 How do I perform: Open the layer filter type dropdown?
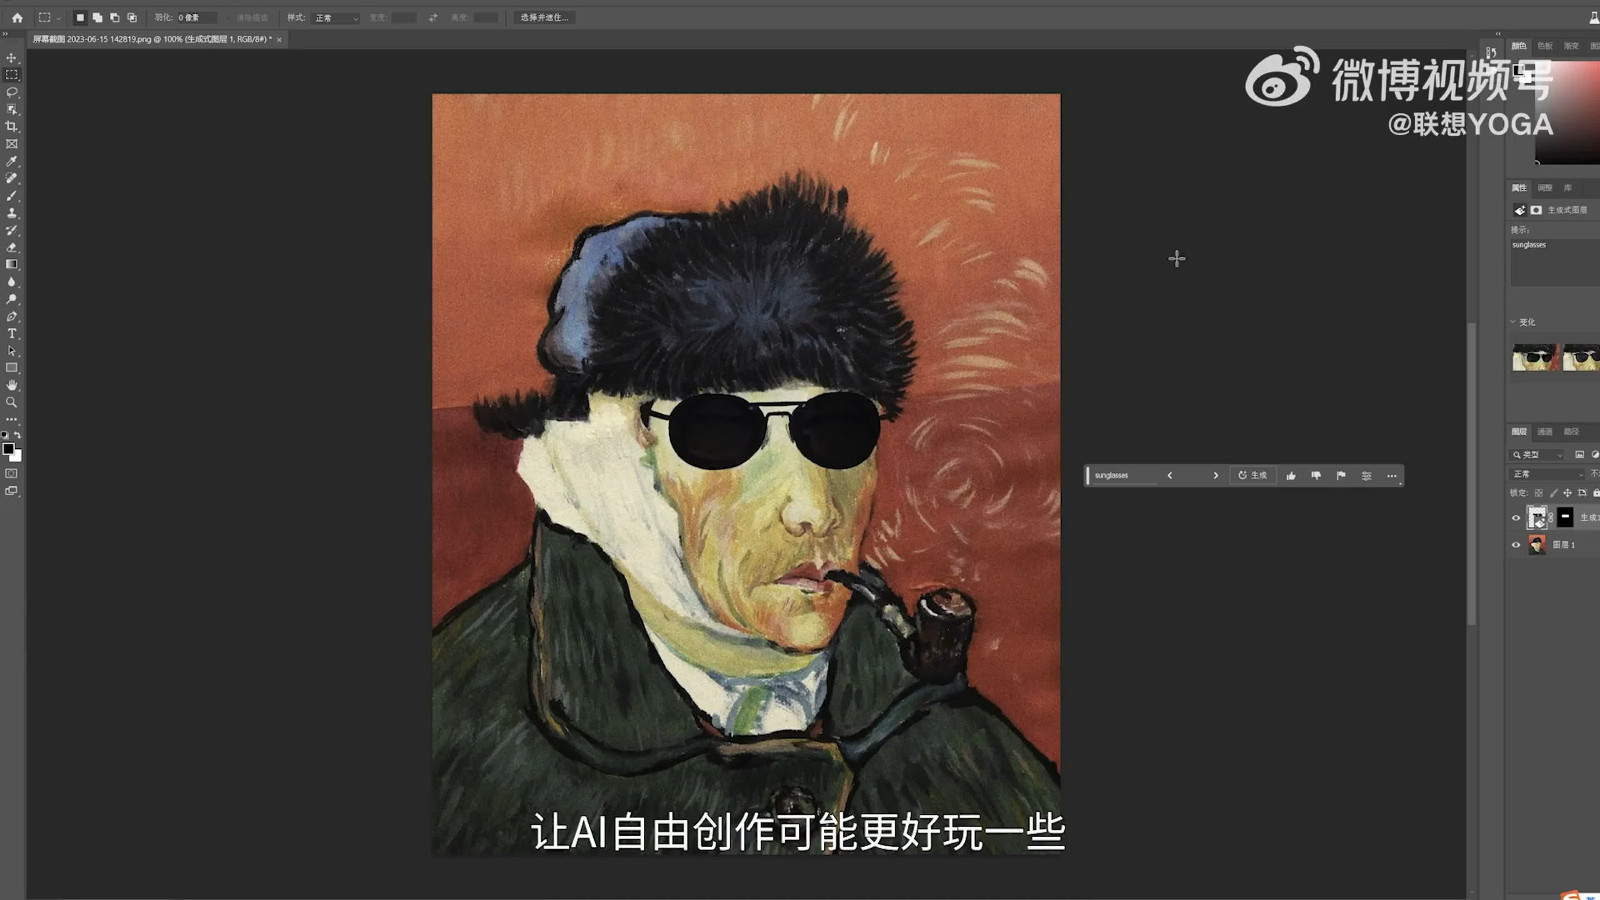click(x=1538, y=455)
